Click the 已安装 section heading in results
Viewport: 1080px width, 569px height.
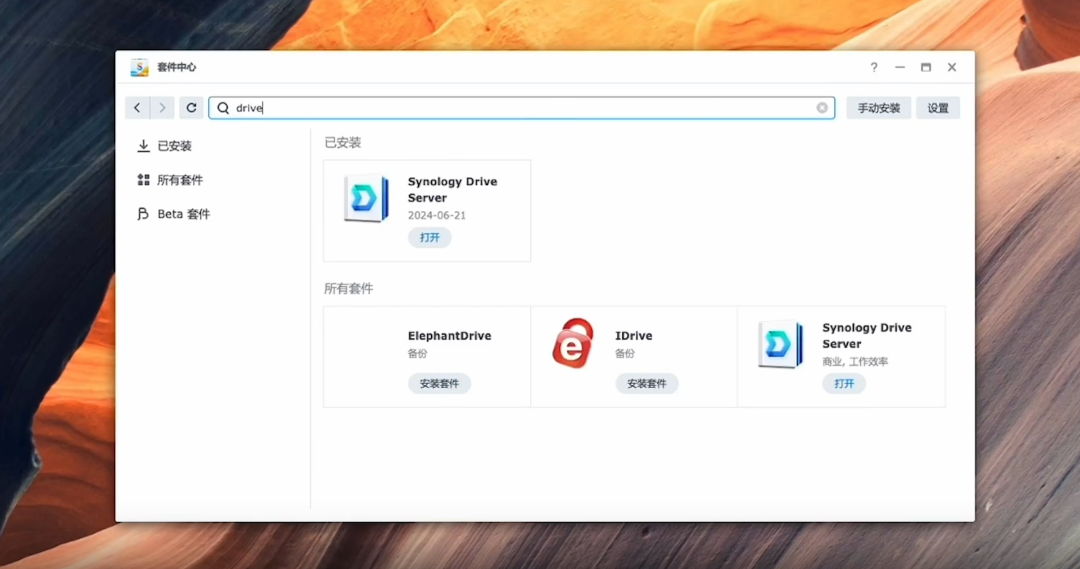(343, 143)
